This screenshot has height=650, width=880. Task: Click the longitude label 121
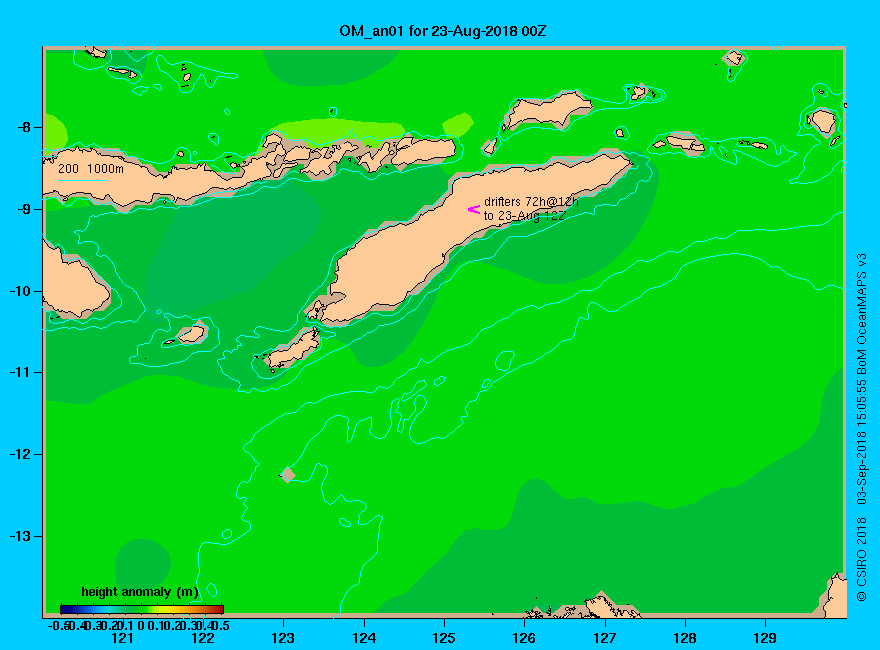coord(122,638)
